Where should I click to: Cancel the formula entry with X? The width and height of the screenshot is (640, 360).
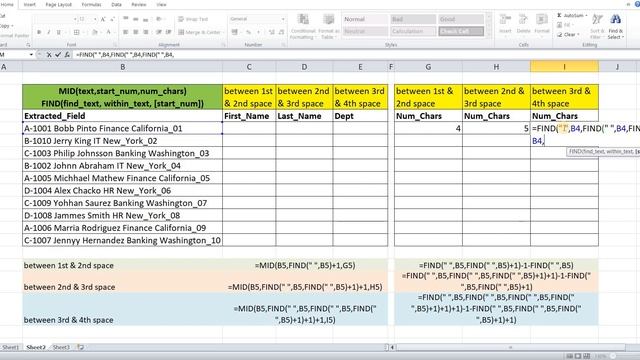(49, 54)
